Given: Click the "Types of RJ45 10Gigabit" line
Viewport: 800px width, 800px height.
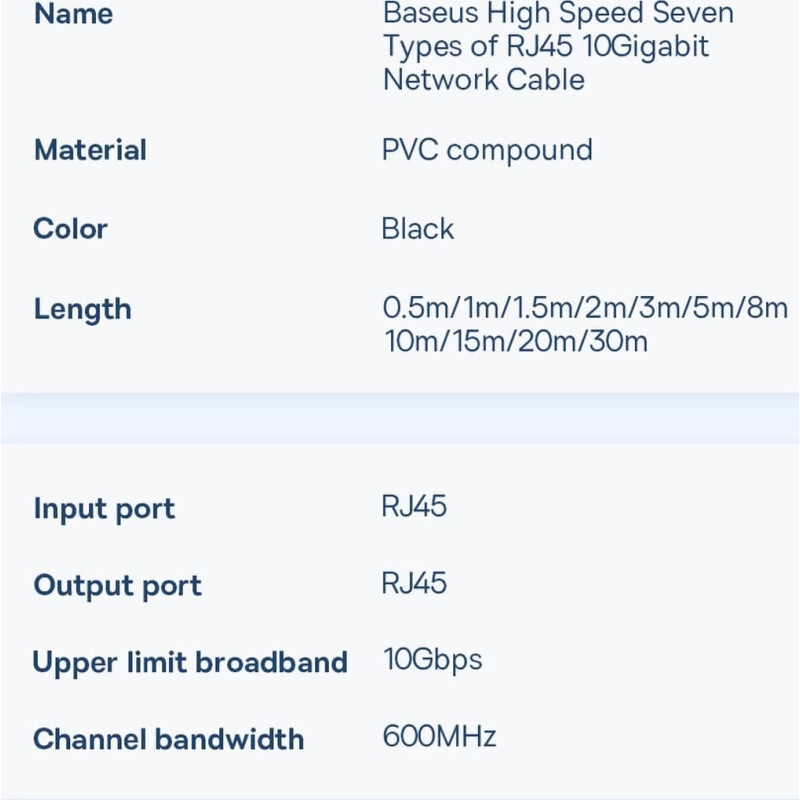Looking at the screenshot, I should [546, 47].
